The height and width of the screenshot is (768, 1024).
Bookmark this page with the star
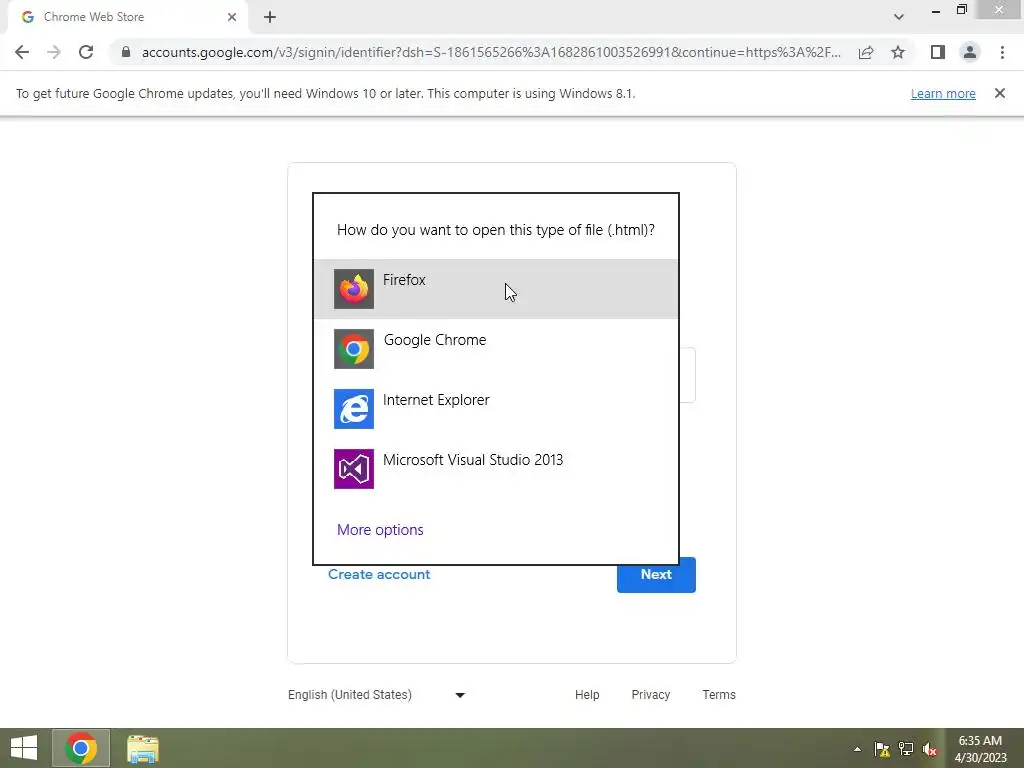point(898,52)
